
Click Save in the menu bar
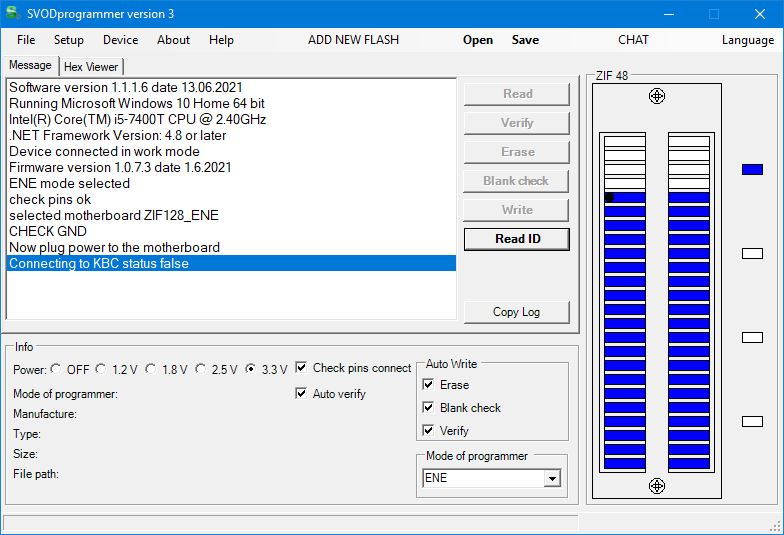(525, 40)
